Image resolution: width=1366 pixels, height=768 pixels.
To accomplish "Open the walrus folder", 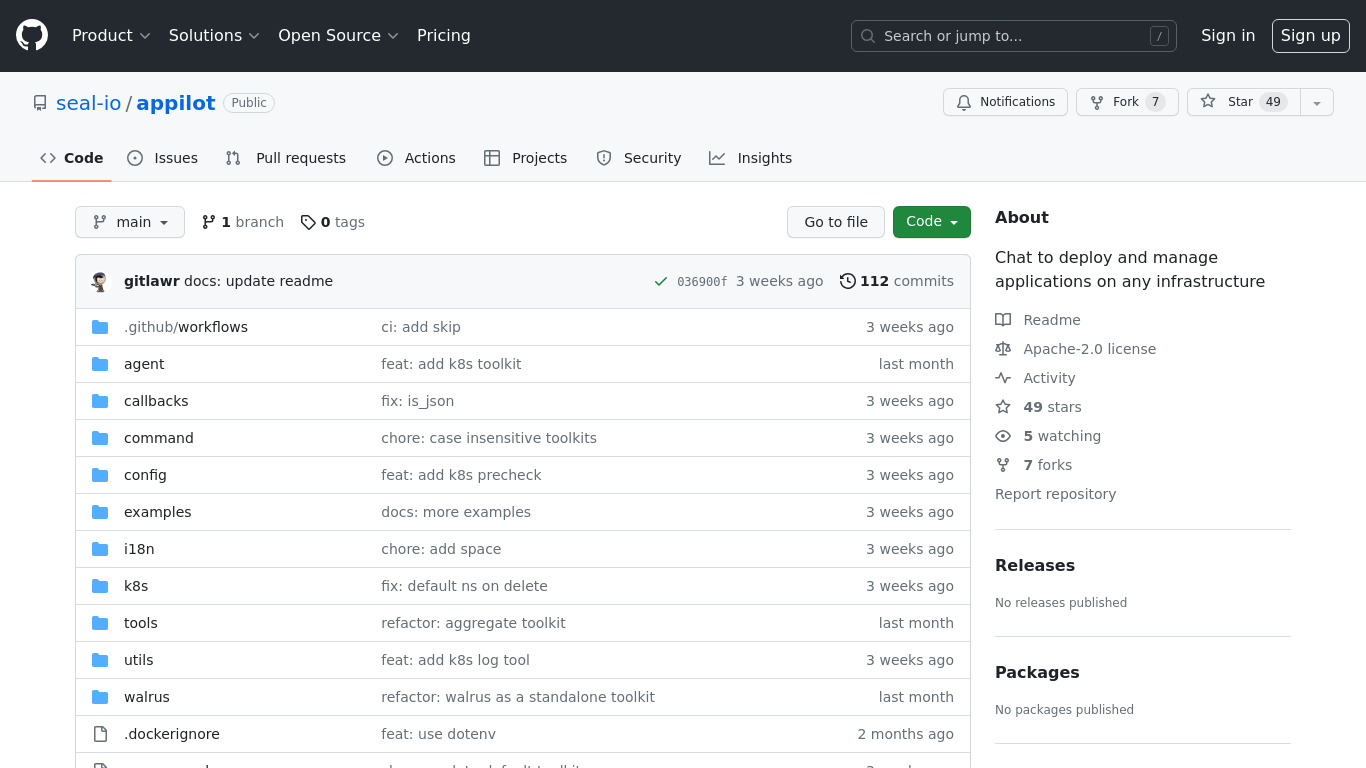I will pos(147,697).
